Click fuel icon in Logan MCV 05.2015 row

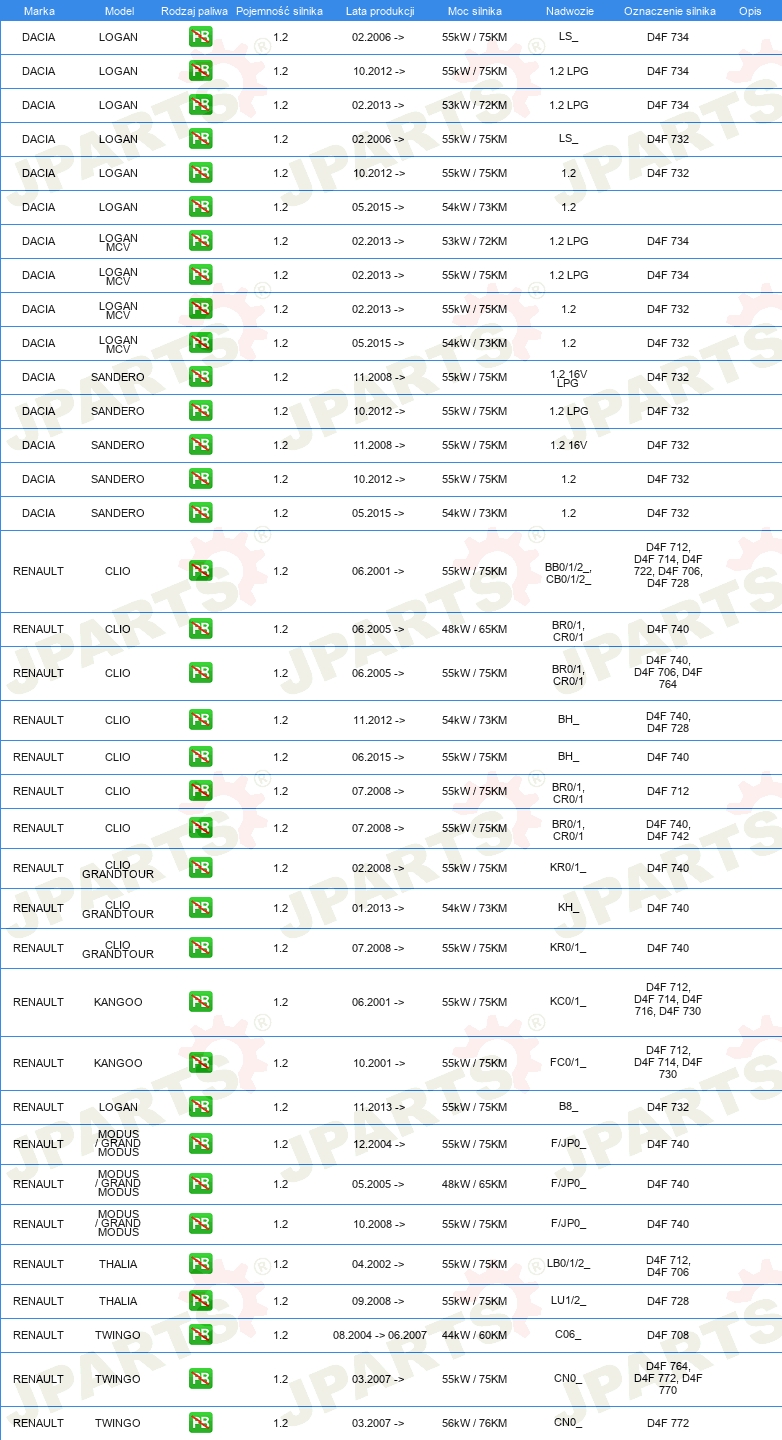[200, 343]
